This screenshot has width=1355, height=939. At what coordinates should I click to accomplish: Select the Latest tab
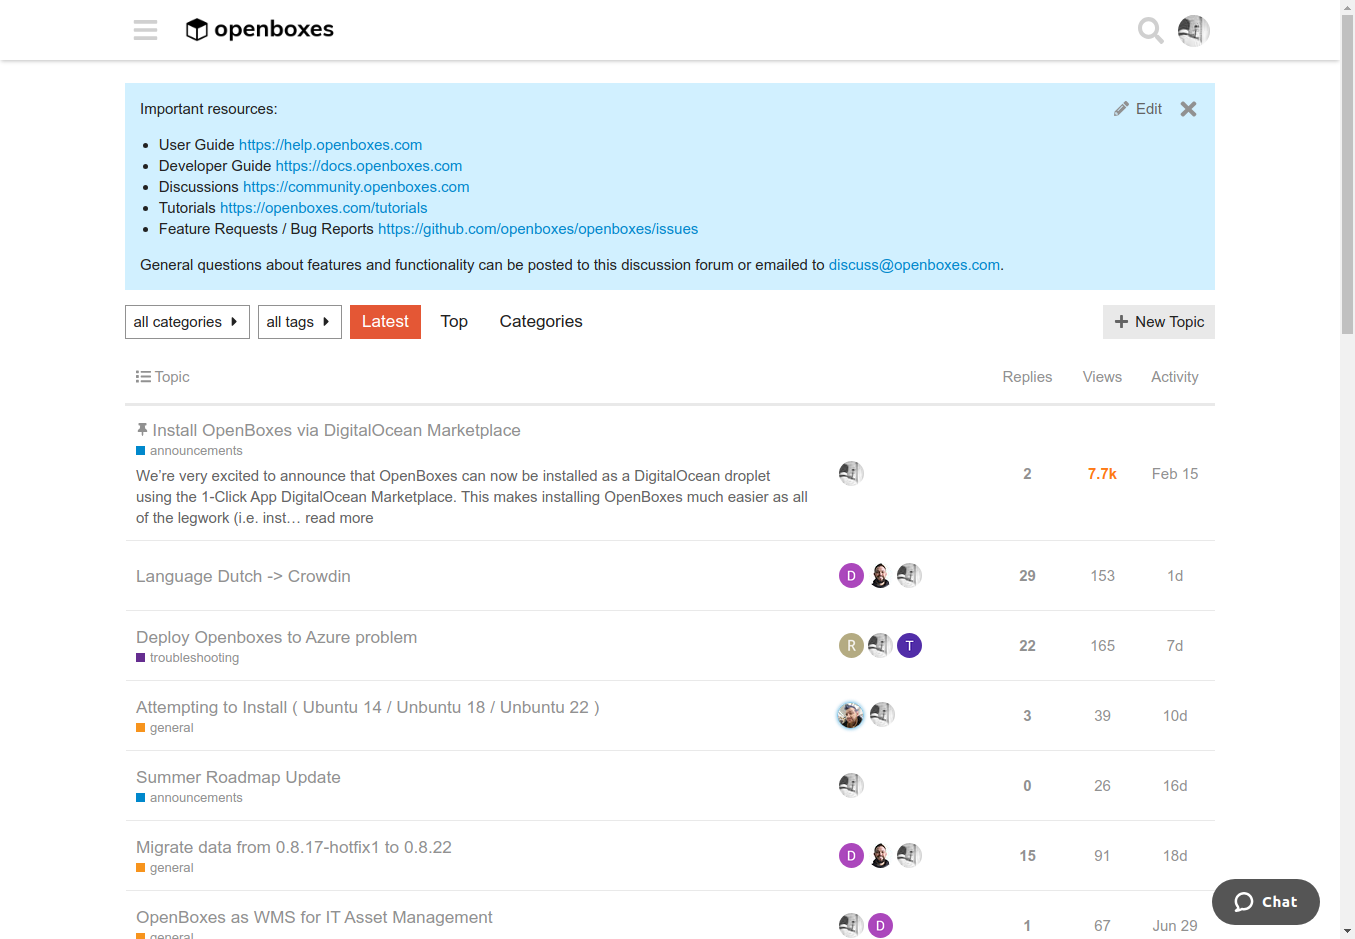385,322
